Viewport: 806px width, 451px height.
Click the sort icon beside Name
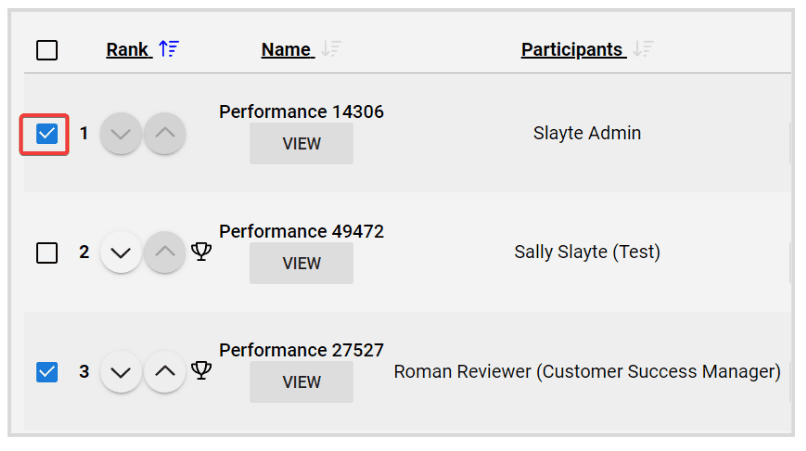click(x=331, y=49)
